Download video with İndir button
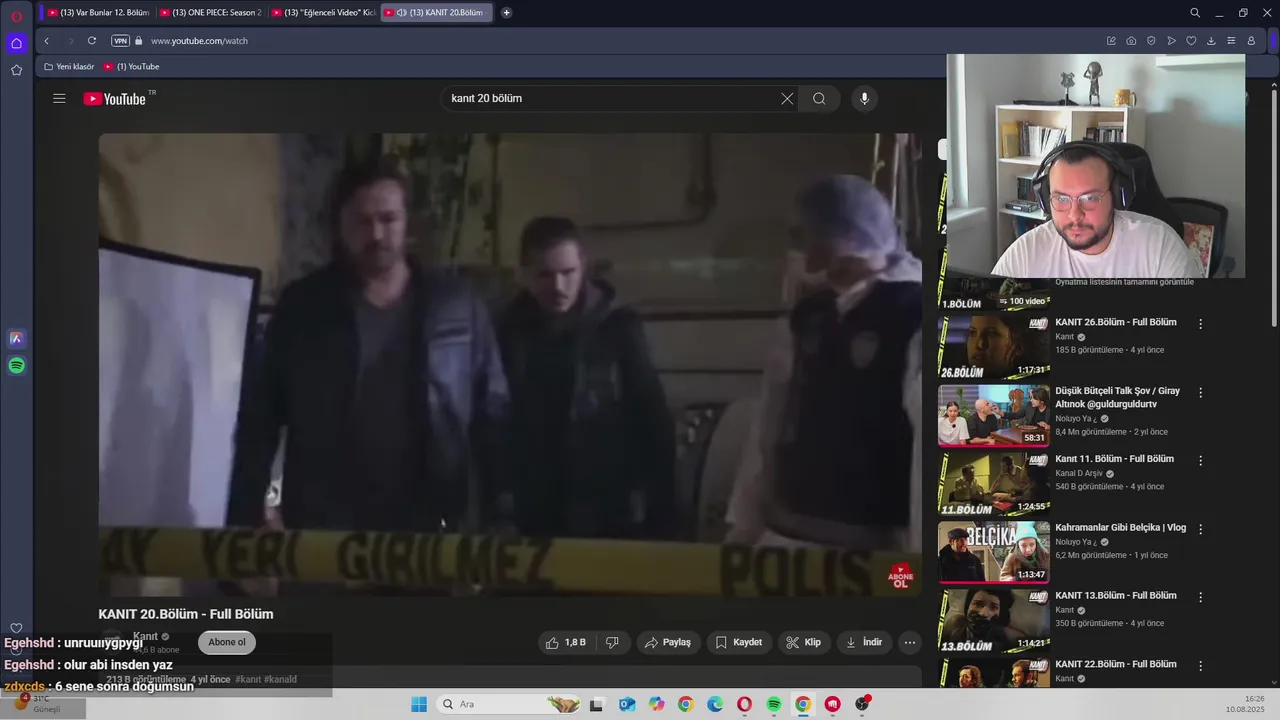Viewport: 1280px width, 720px height. click(x=864, y=642)
